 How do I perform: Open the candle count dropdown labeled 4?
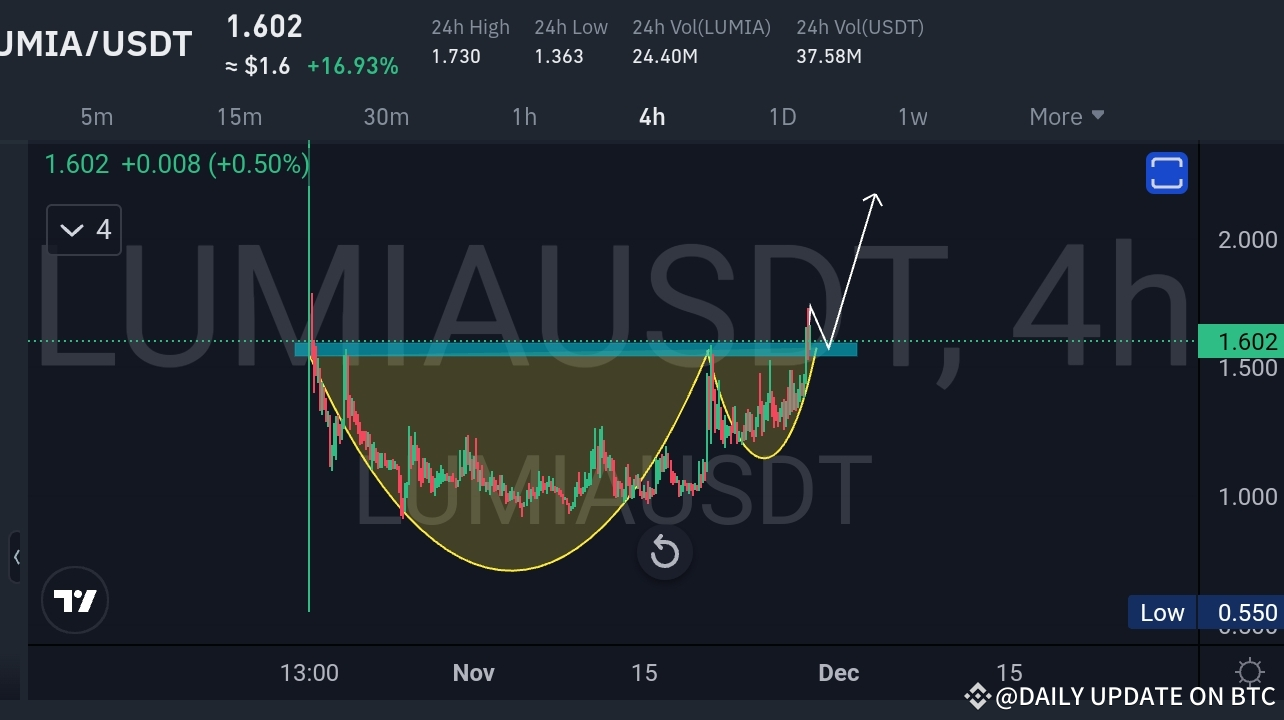tap(83, 229)
